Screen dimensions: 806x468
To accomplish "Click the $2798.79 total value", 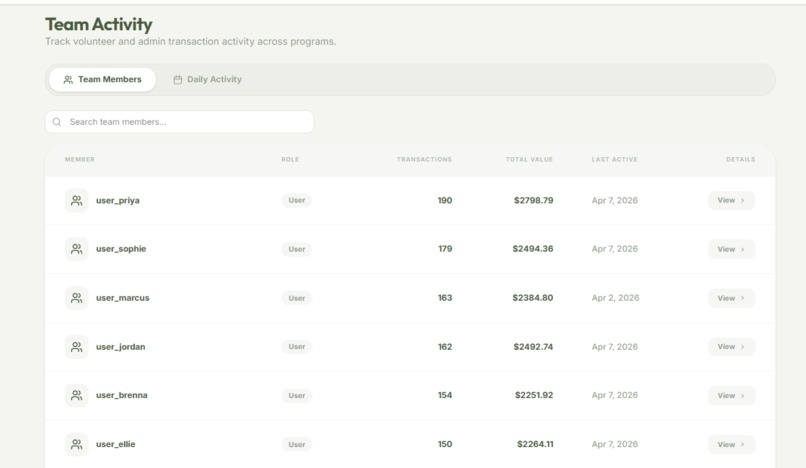I will 534,201.
